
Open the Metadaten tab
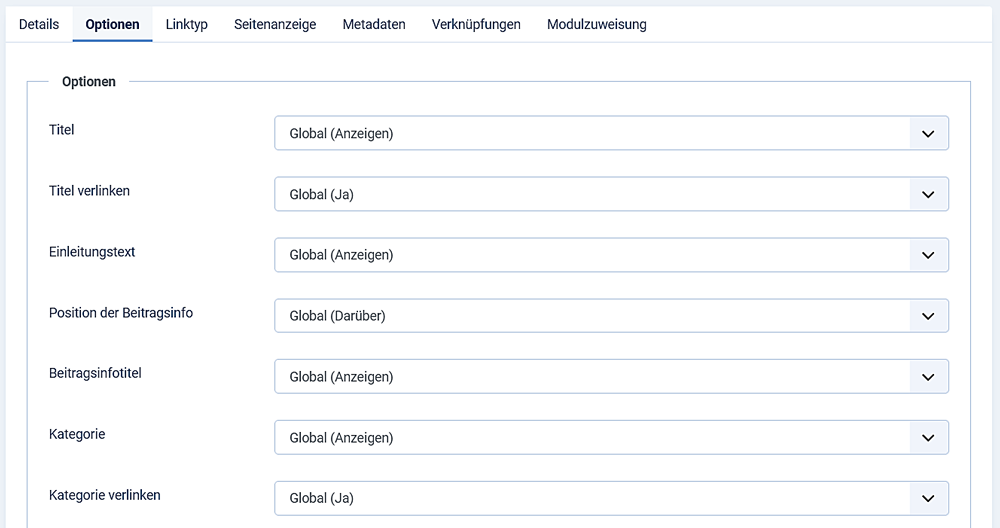[x=374, y=24]
